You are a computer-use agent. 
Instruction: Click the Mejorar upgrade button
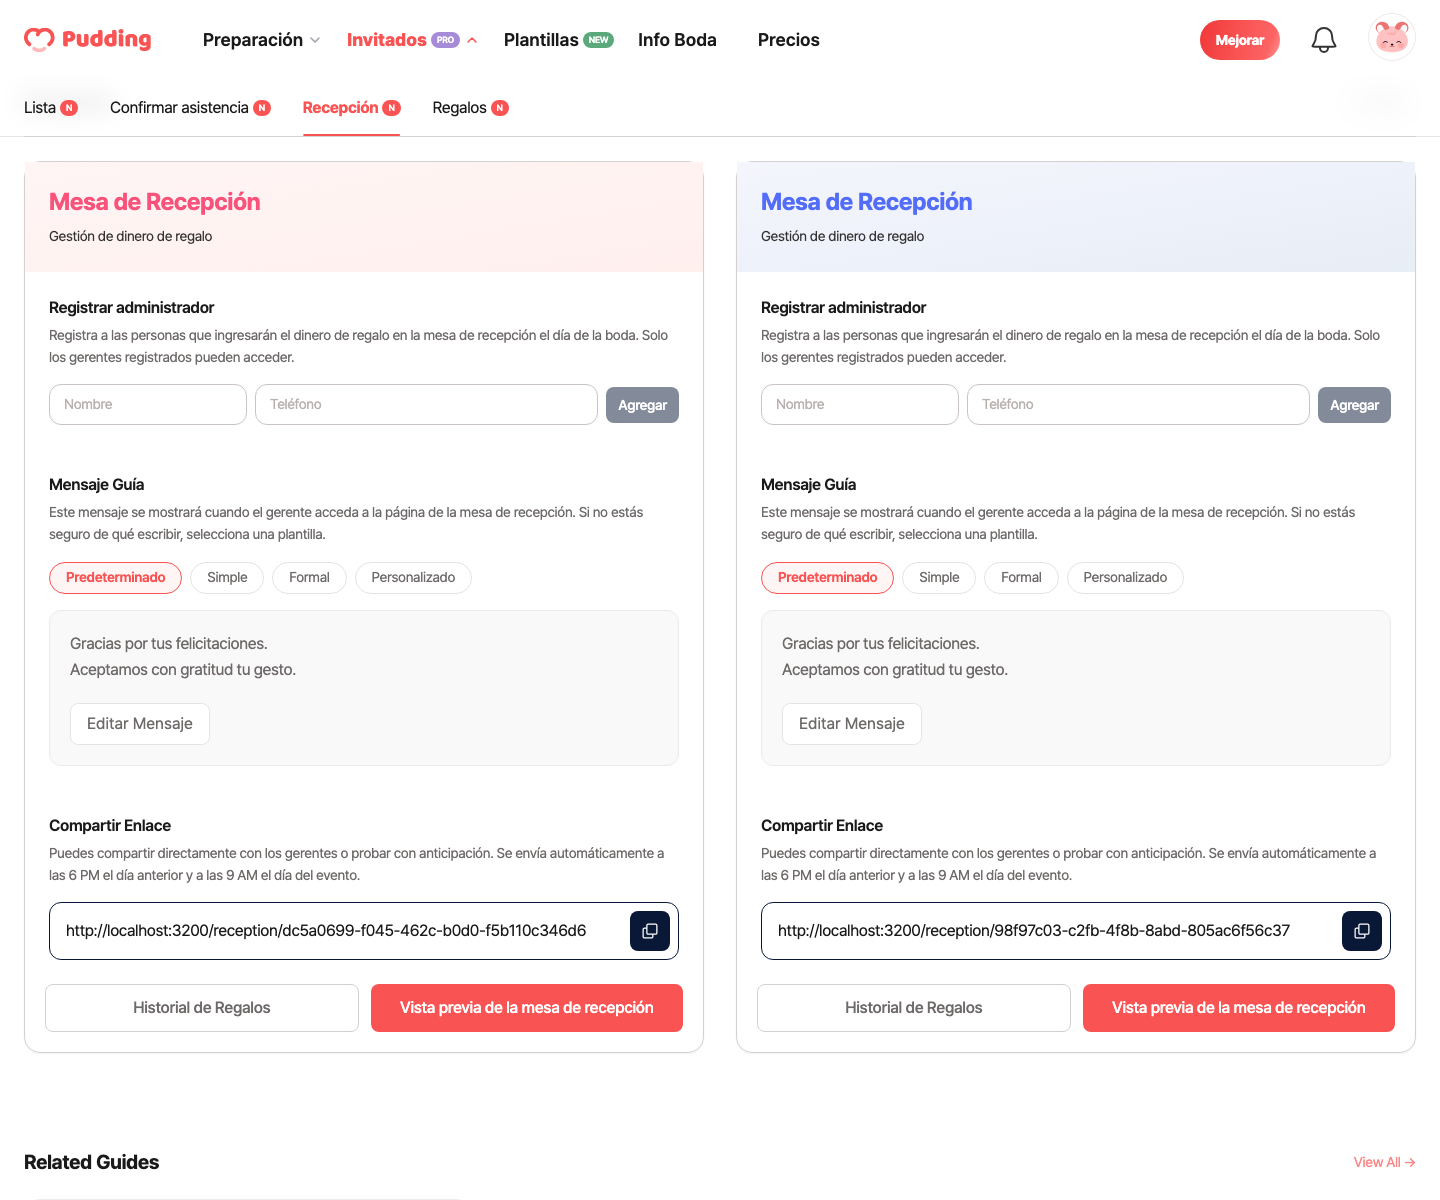click(x=1240, y=40)
